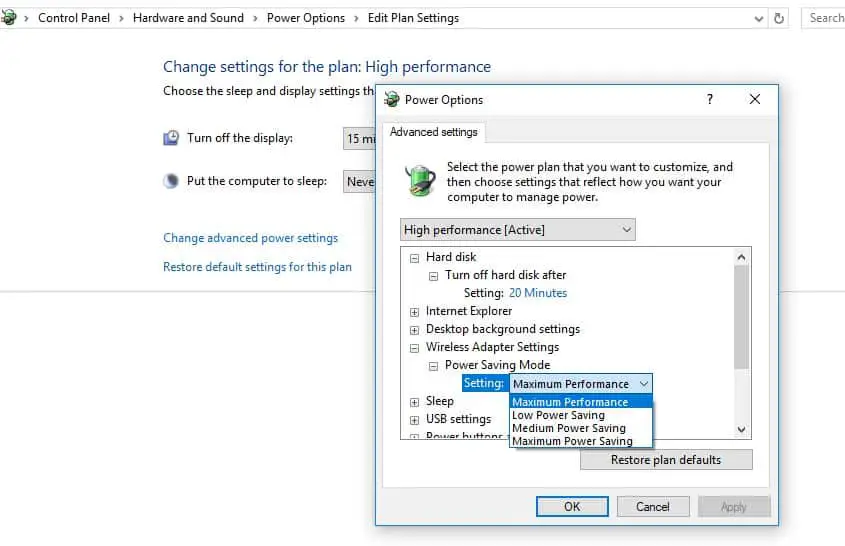Select Low Power Saving from dropdown list

click(558, 415)
